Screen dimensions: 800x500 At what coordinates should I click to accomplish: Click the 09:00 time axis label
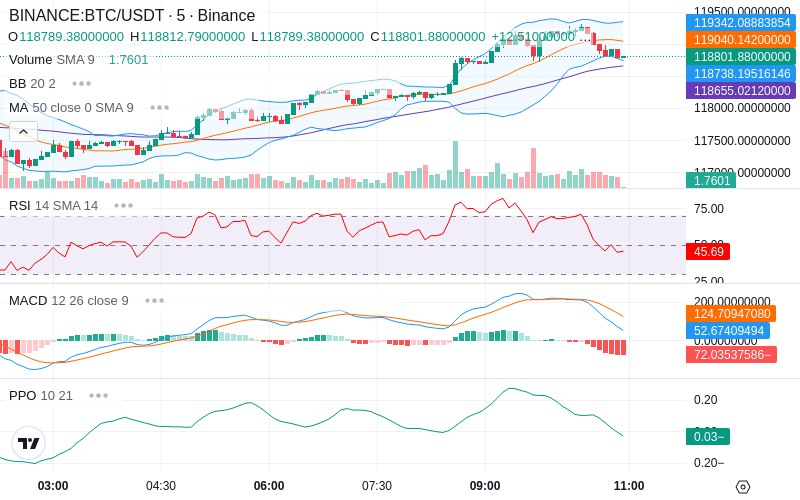(485, 485)
